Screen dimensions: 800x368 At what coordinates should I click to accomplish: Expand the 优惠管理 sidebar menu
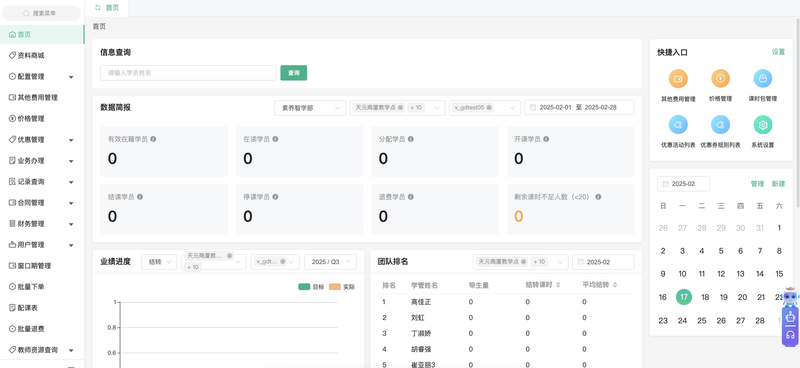[42, 140]
